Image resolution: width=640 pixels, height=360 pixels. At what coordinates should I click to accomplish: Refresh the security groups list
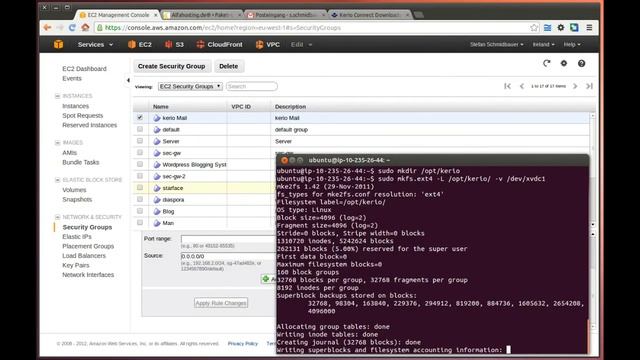pyautogui.click(x=547, y=63)
